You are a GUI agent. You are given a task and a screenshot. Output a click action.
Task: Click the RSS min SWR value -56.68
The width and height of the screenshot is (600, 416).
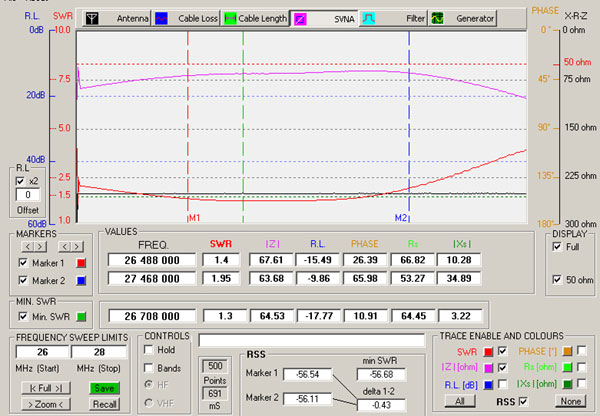(x=381, y=374)
